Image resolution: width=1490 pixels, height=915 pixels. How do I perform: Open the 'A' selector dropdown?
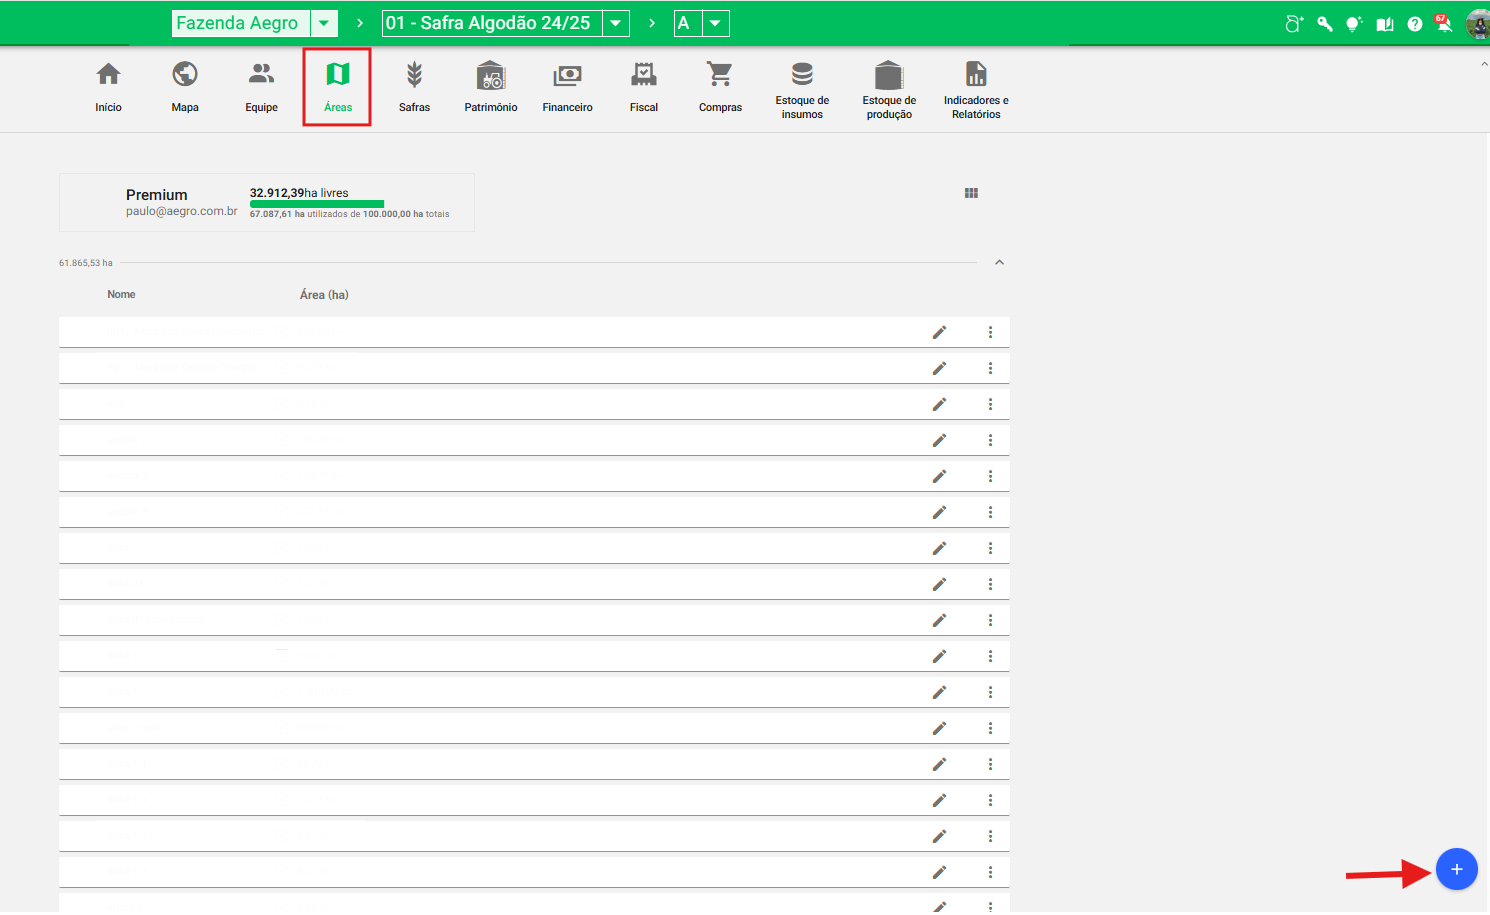(x=715, y=23)
